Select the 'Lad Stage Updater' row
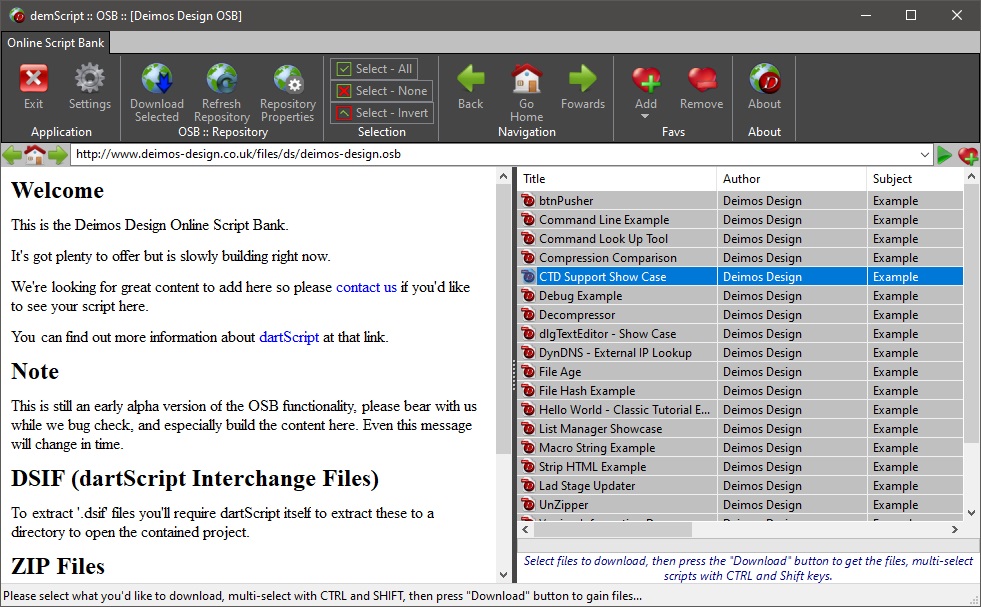The height and width of the screenshot is (607, 981). [740, 486]
